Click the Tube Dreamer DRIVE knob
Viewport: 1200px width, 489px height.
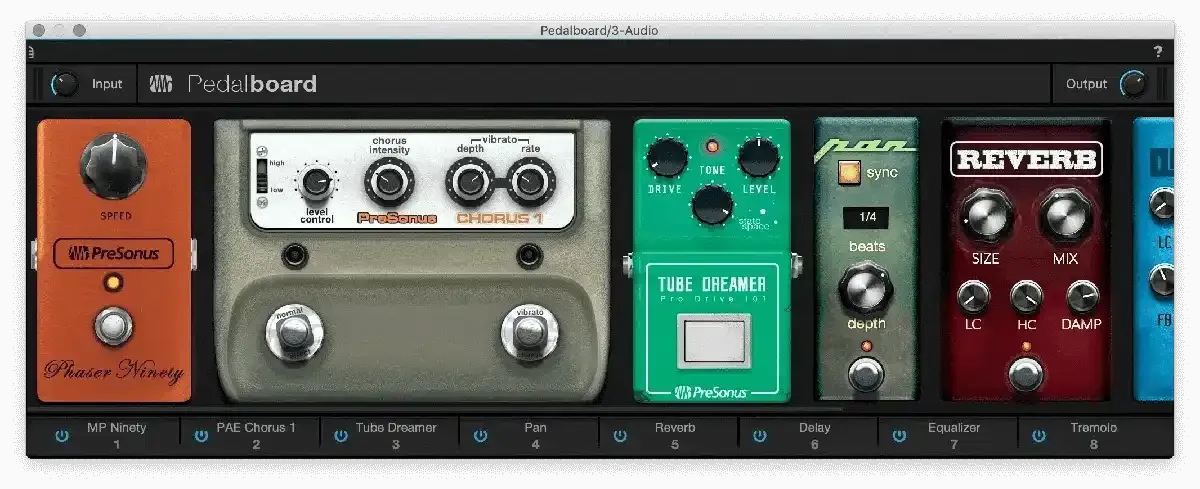click(x=666, y=158)
